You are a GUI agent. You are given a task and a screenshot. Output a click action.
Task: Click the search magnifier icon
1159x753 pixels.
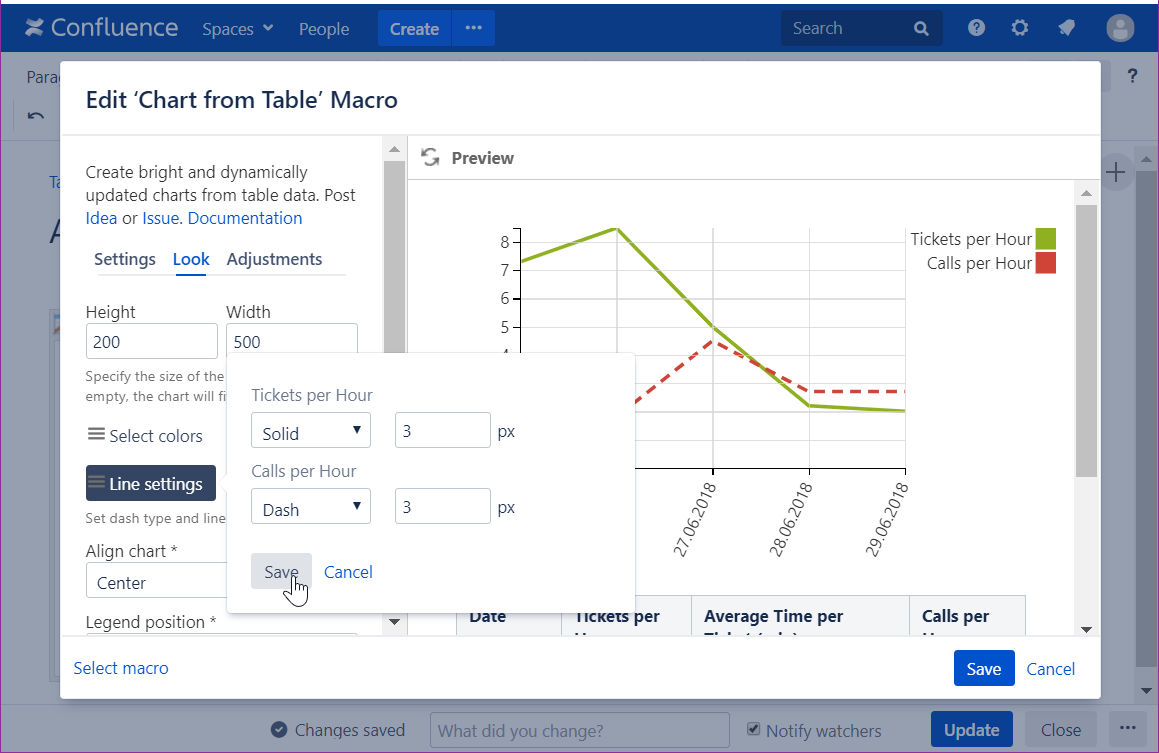click(921, 29)
